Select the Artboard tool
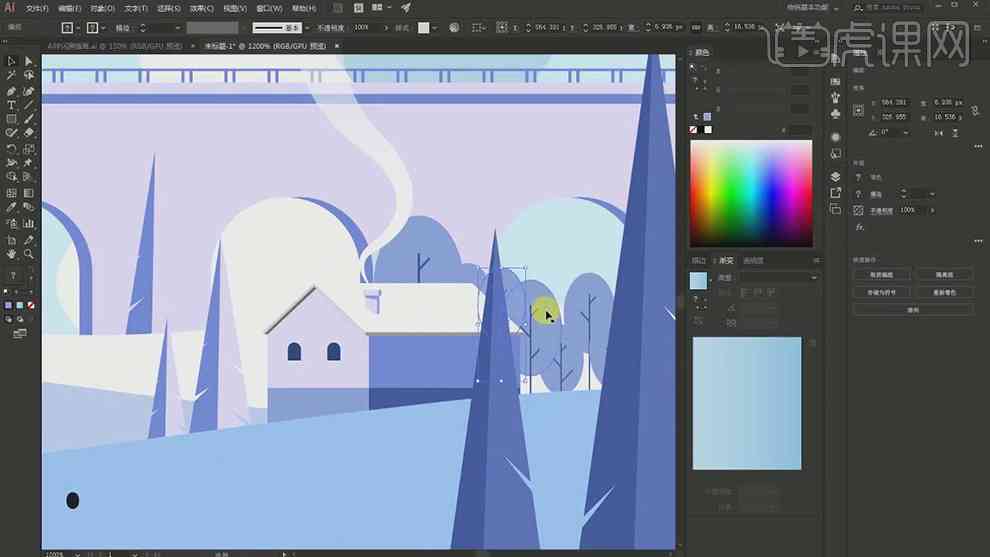This screenshot has height=557, width=990. (11, 240)
